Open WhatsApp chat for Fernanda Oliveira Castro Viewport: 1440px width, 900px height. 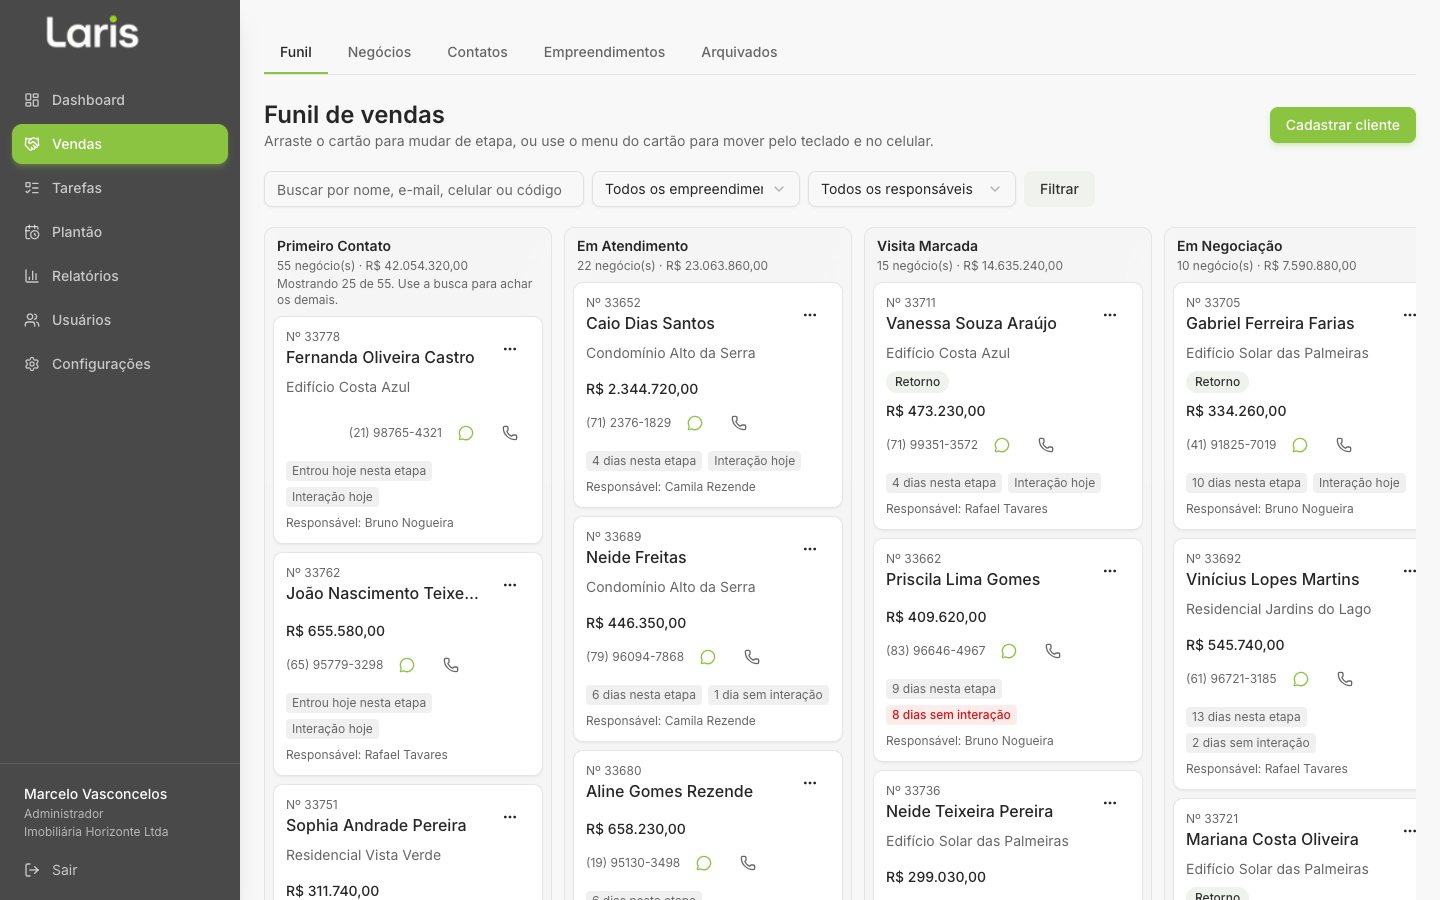click(466, 433)
